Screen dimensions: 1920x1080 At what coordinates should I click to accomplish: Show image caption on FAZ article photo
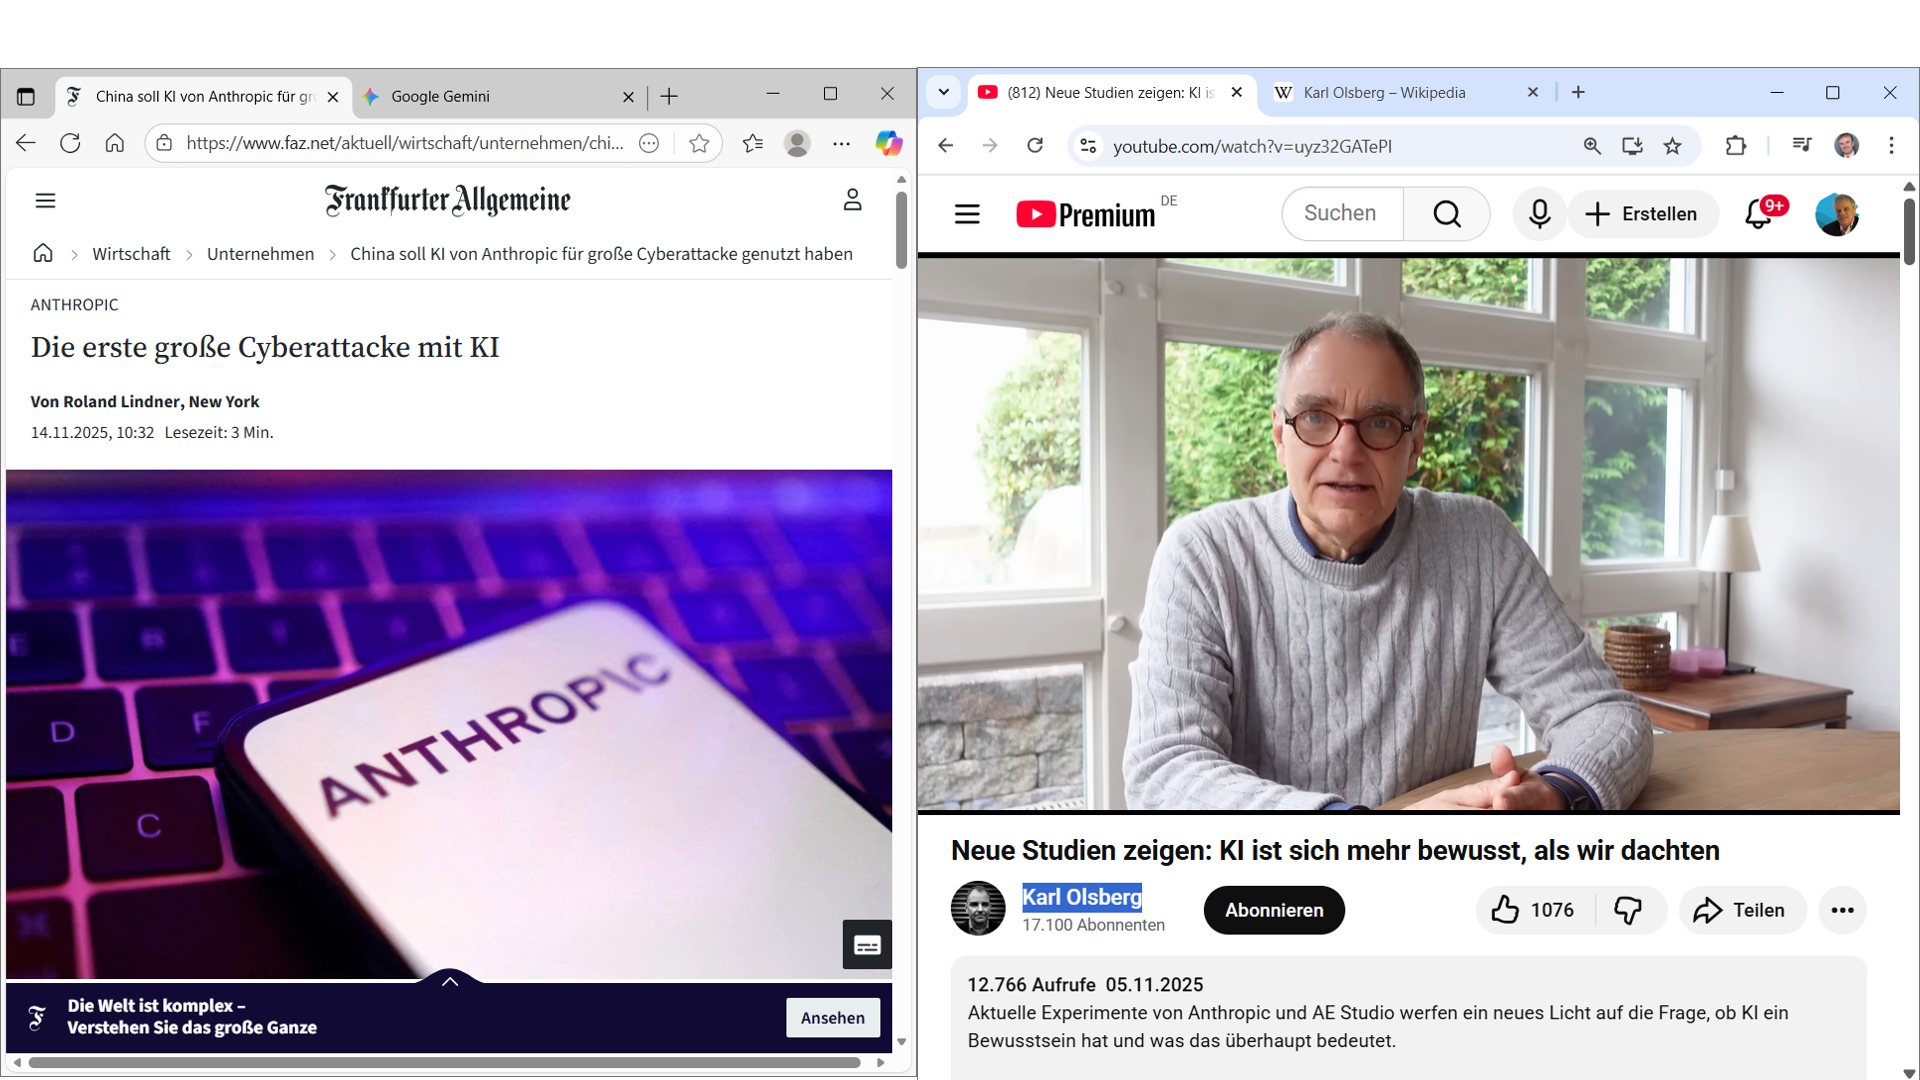(867, 945)
